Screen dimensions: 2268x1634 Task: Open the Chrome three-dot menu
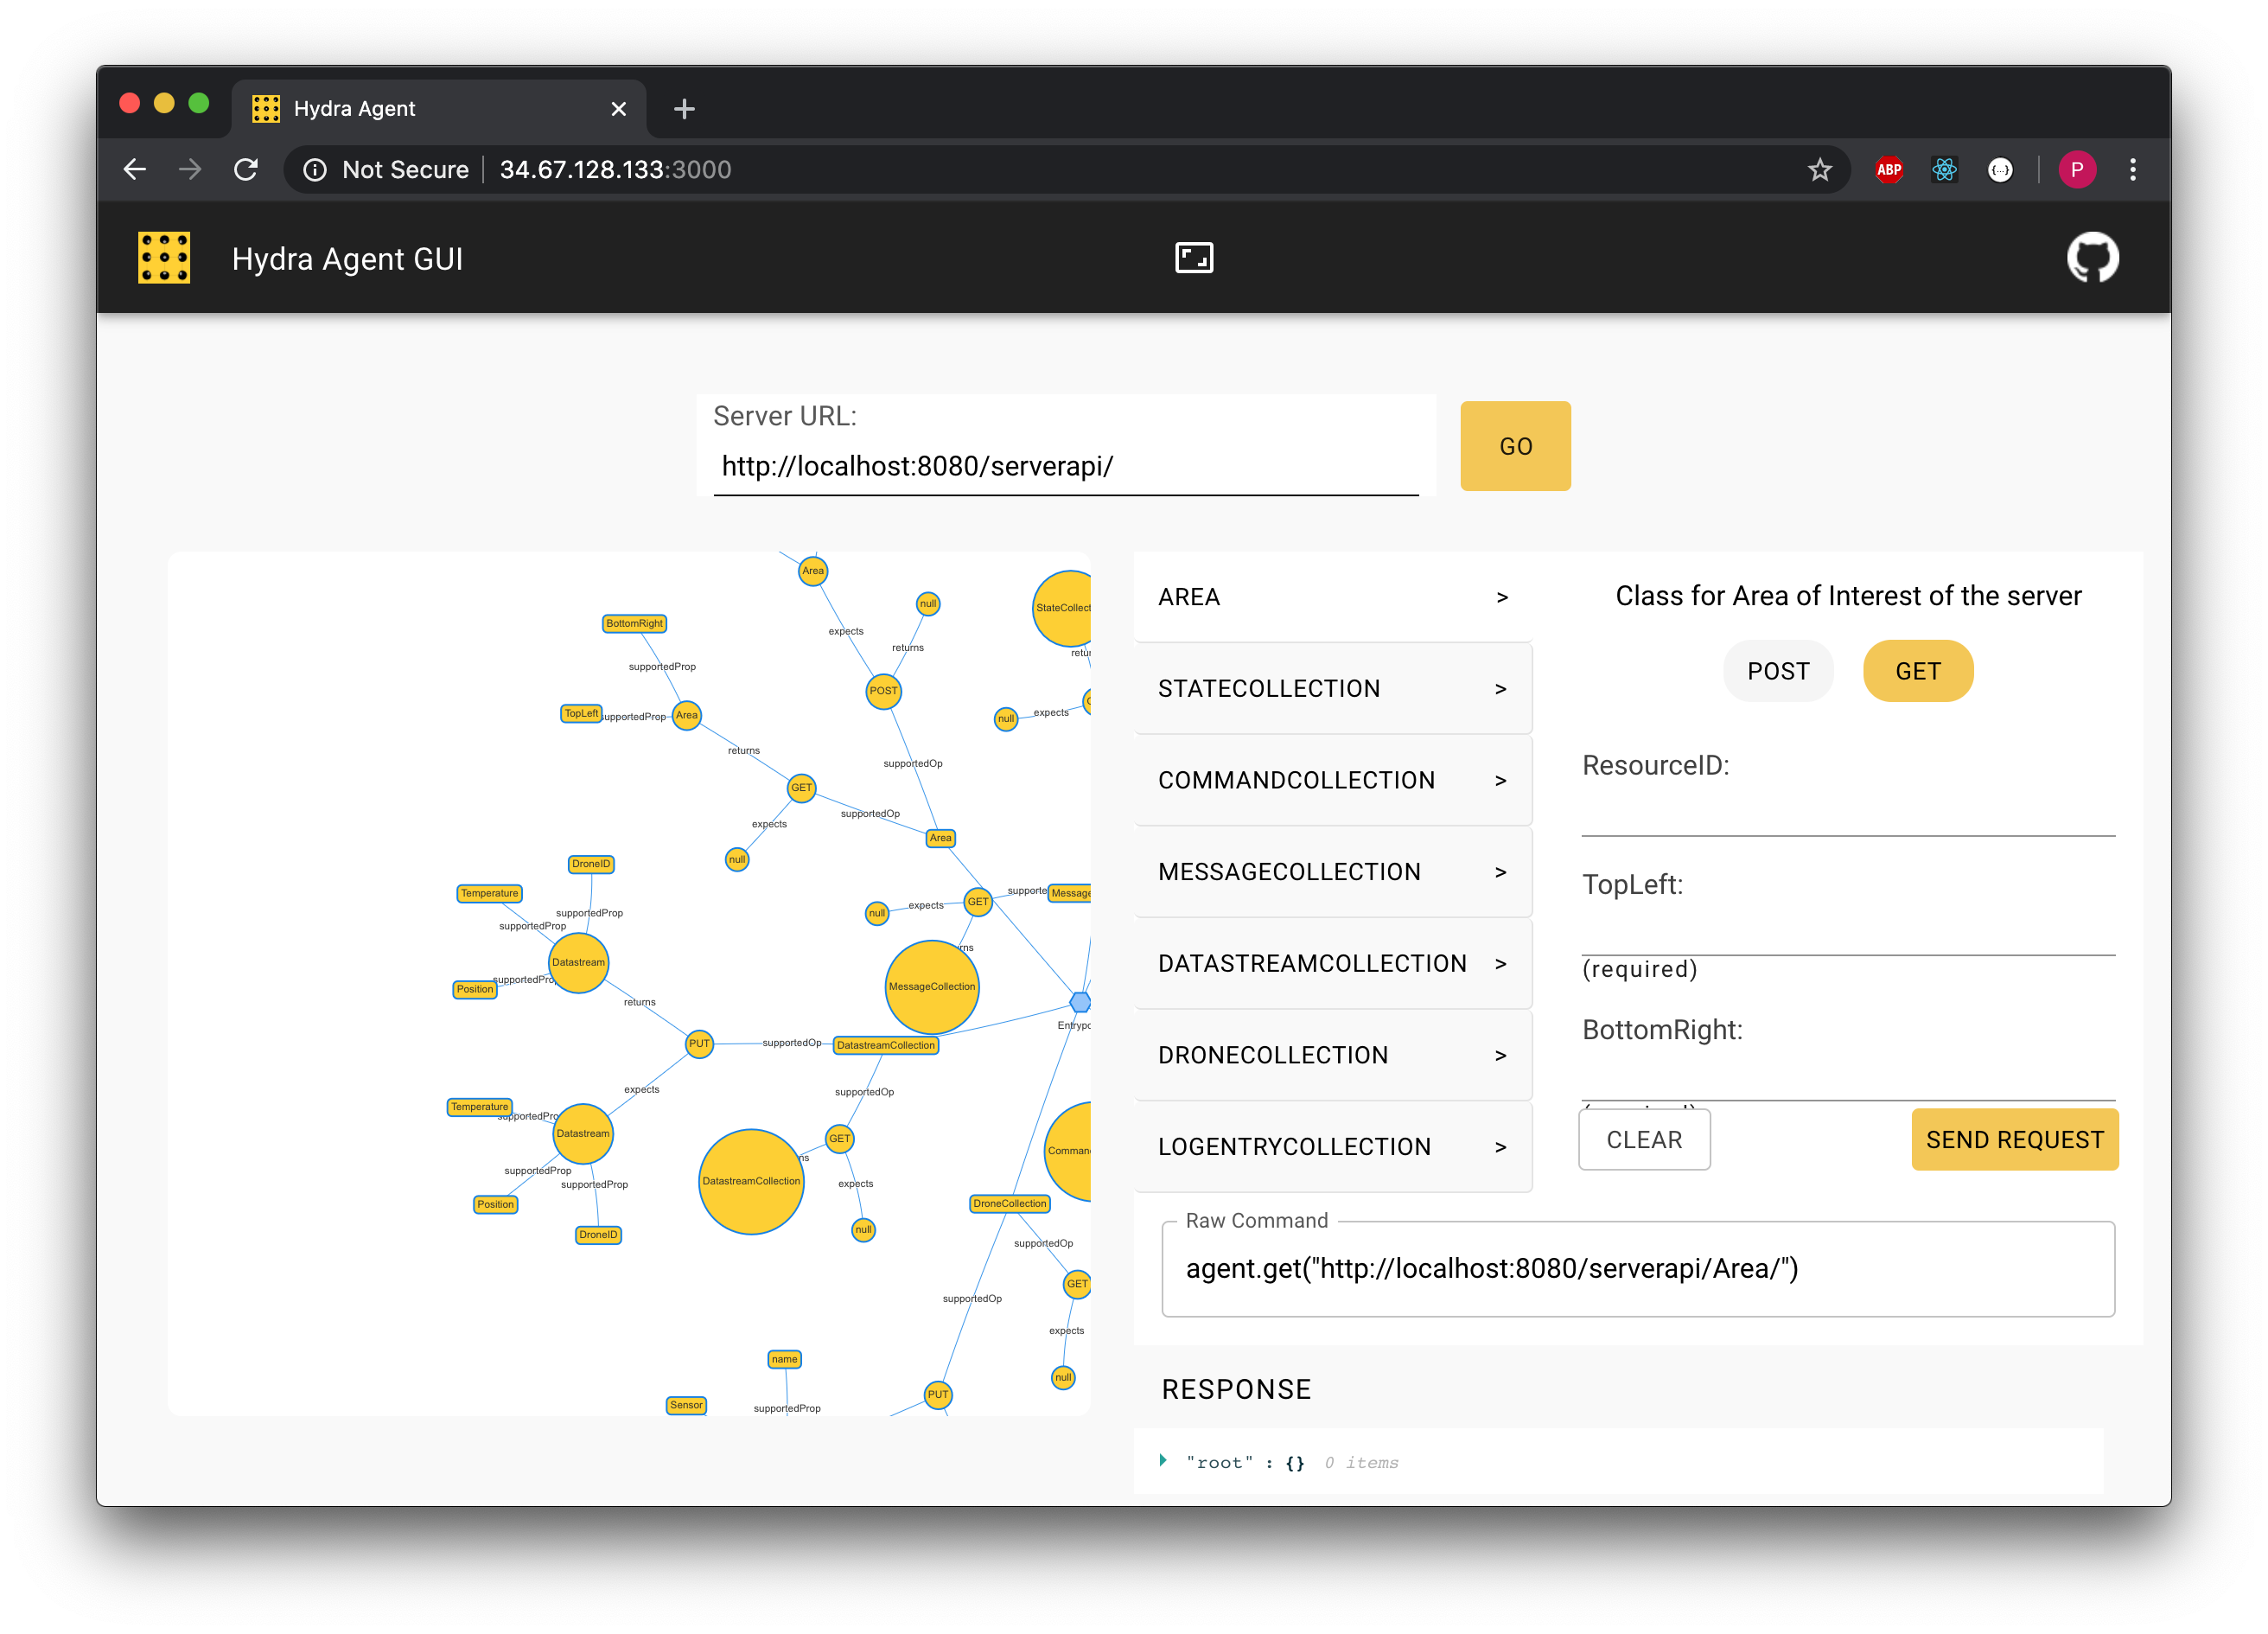[x=2133, y=170]
